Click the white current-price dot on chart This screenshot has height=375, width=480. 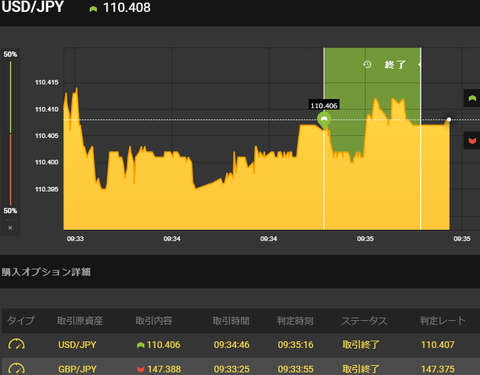pos(449,119)
